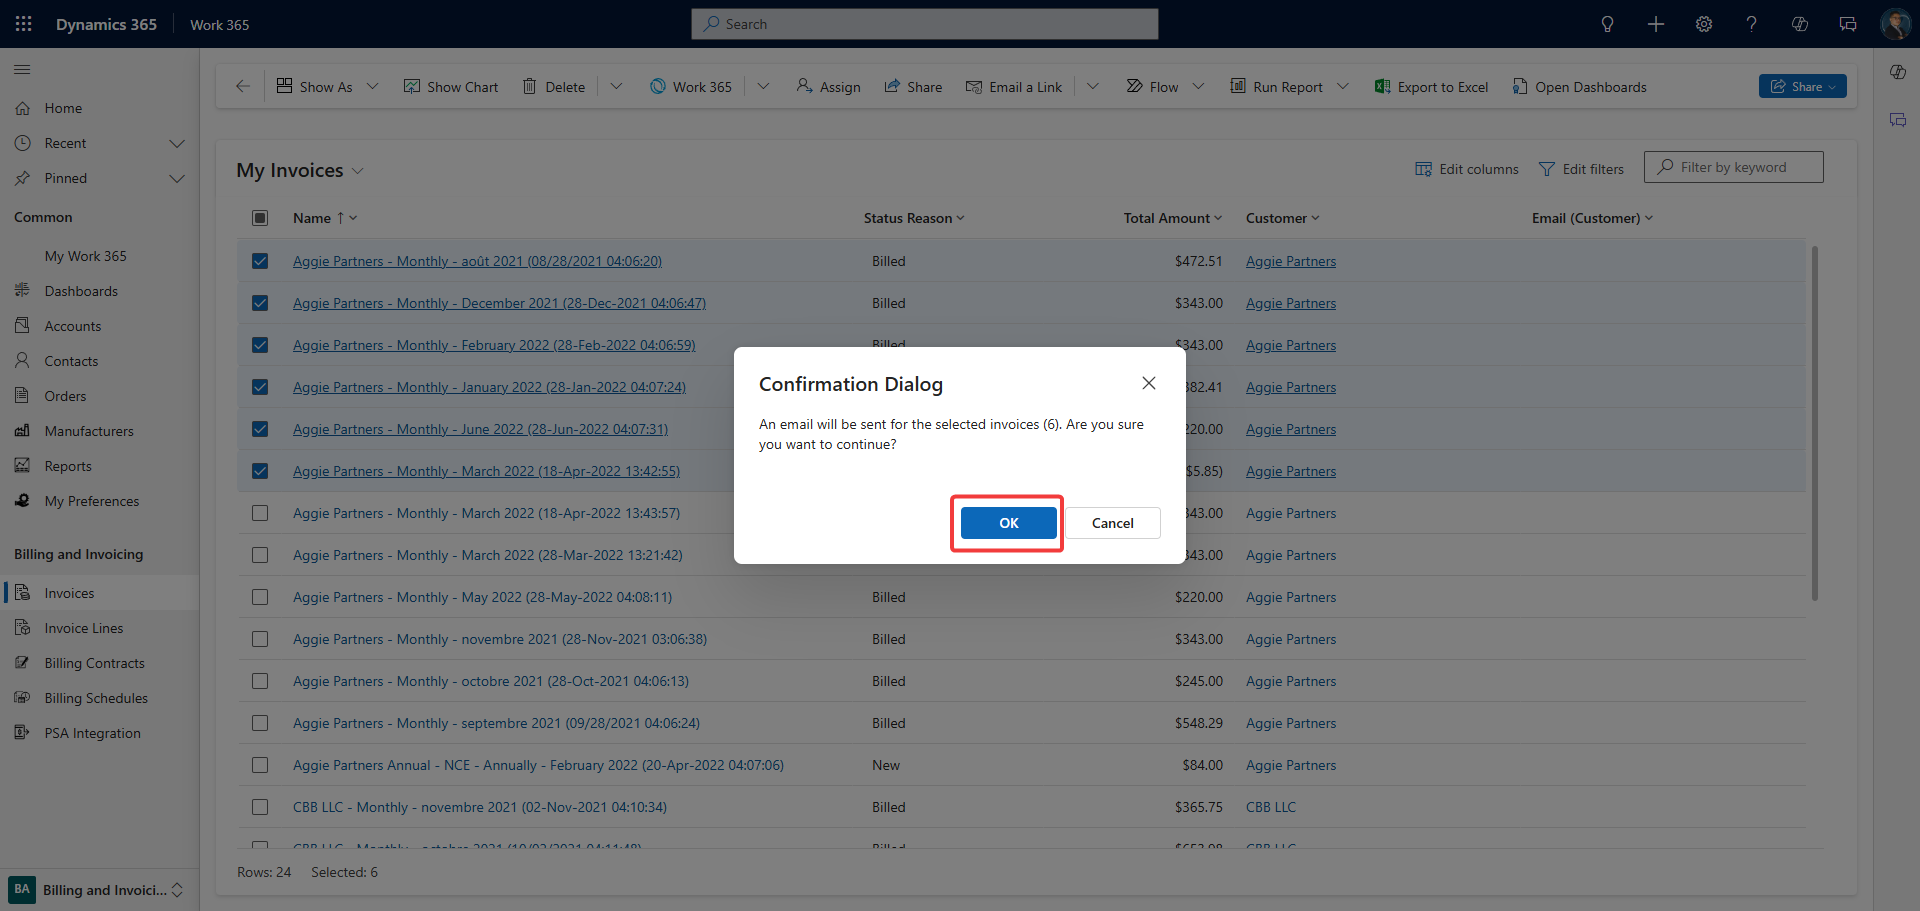Click the blue Share button at top right
Screen dimensions: 1920x911
pos(1802,86)
